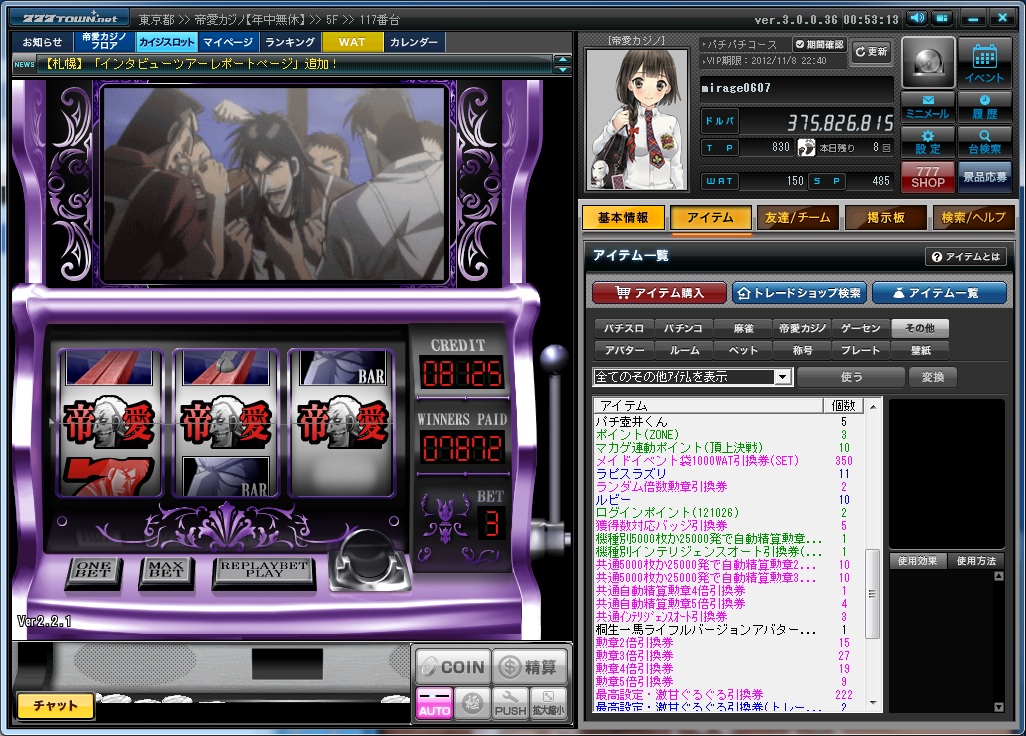Viewport: 1026px width, 736px height.
Task: Open the イベント calendar icon
Action: pyautogui.click(x=984, y=63)
